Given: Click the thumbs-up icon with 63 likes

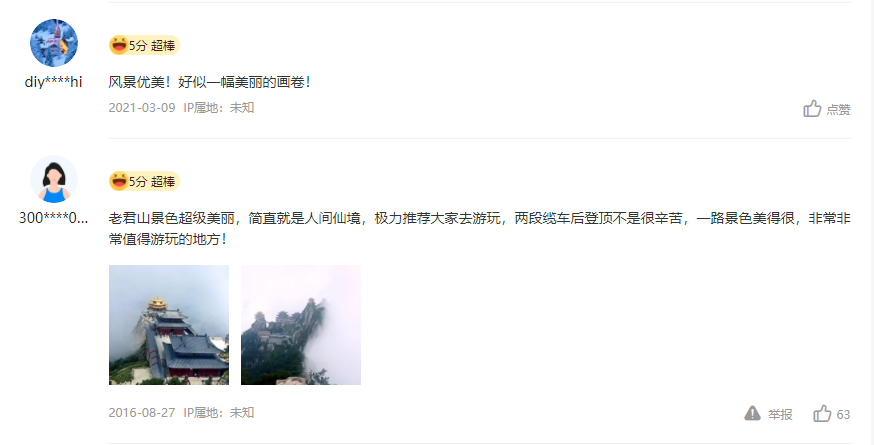Looking at the screenshot, I should 822,414.
